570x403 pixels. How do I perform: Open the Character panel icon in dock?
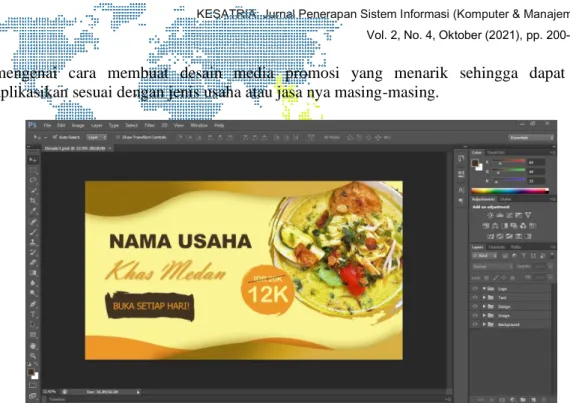[x=461, y=190]
